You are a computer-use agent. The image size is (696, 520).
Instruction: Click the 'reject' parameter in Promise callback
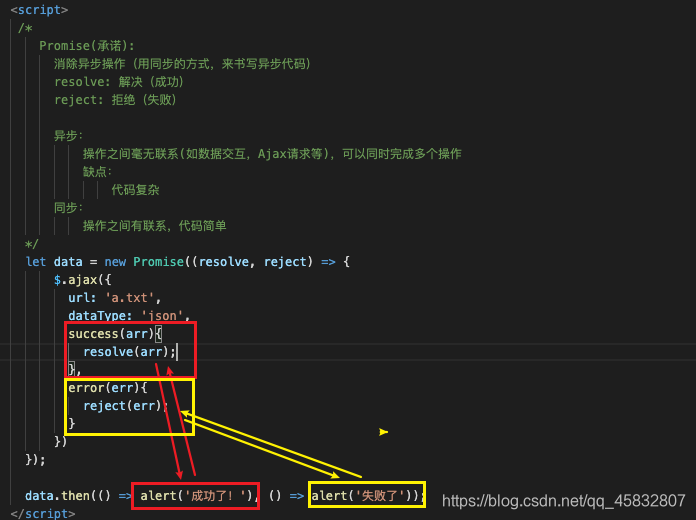pos(285,262)
